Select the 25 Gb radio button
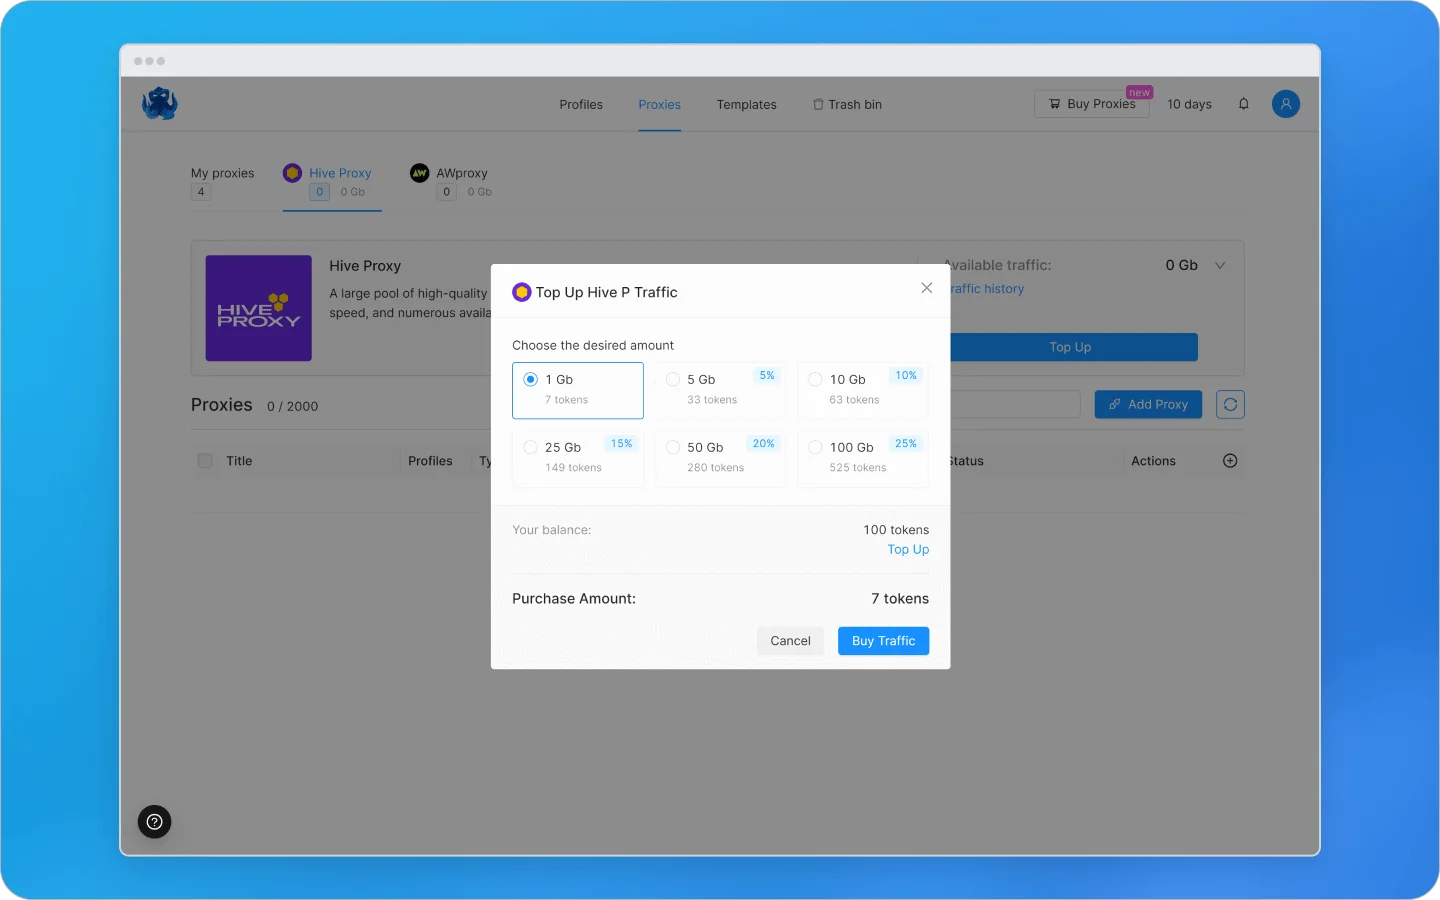Viewport: 1440px width, 900px height. pos(531,448)
